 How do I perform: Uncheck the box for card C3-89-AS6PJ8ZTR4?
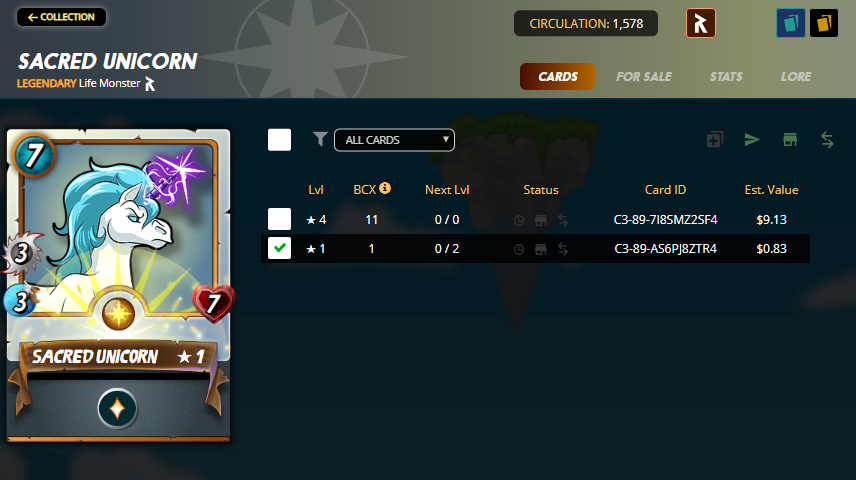pyautogui.click(x=279, y=248)
